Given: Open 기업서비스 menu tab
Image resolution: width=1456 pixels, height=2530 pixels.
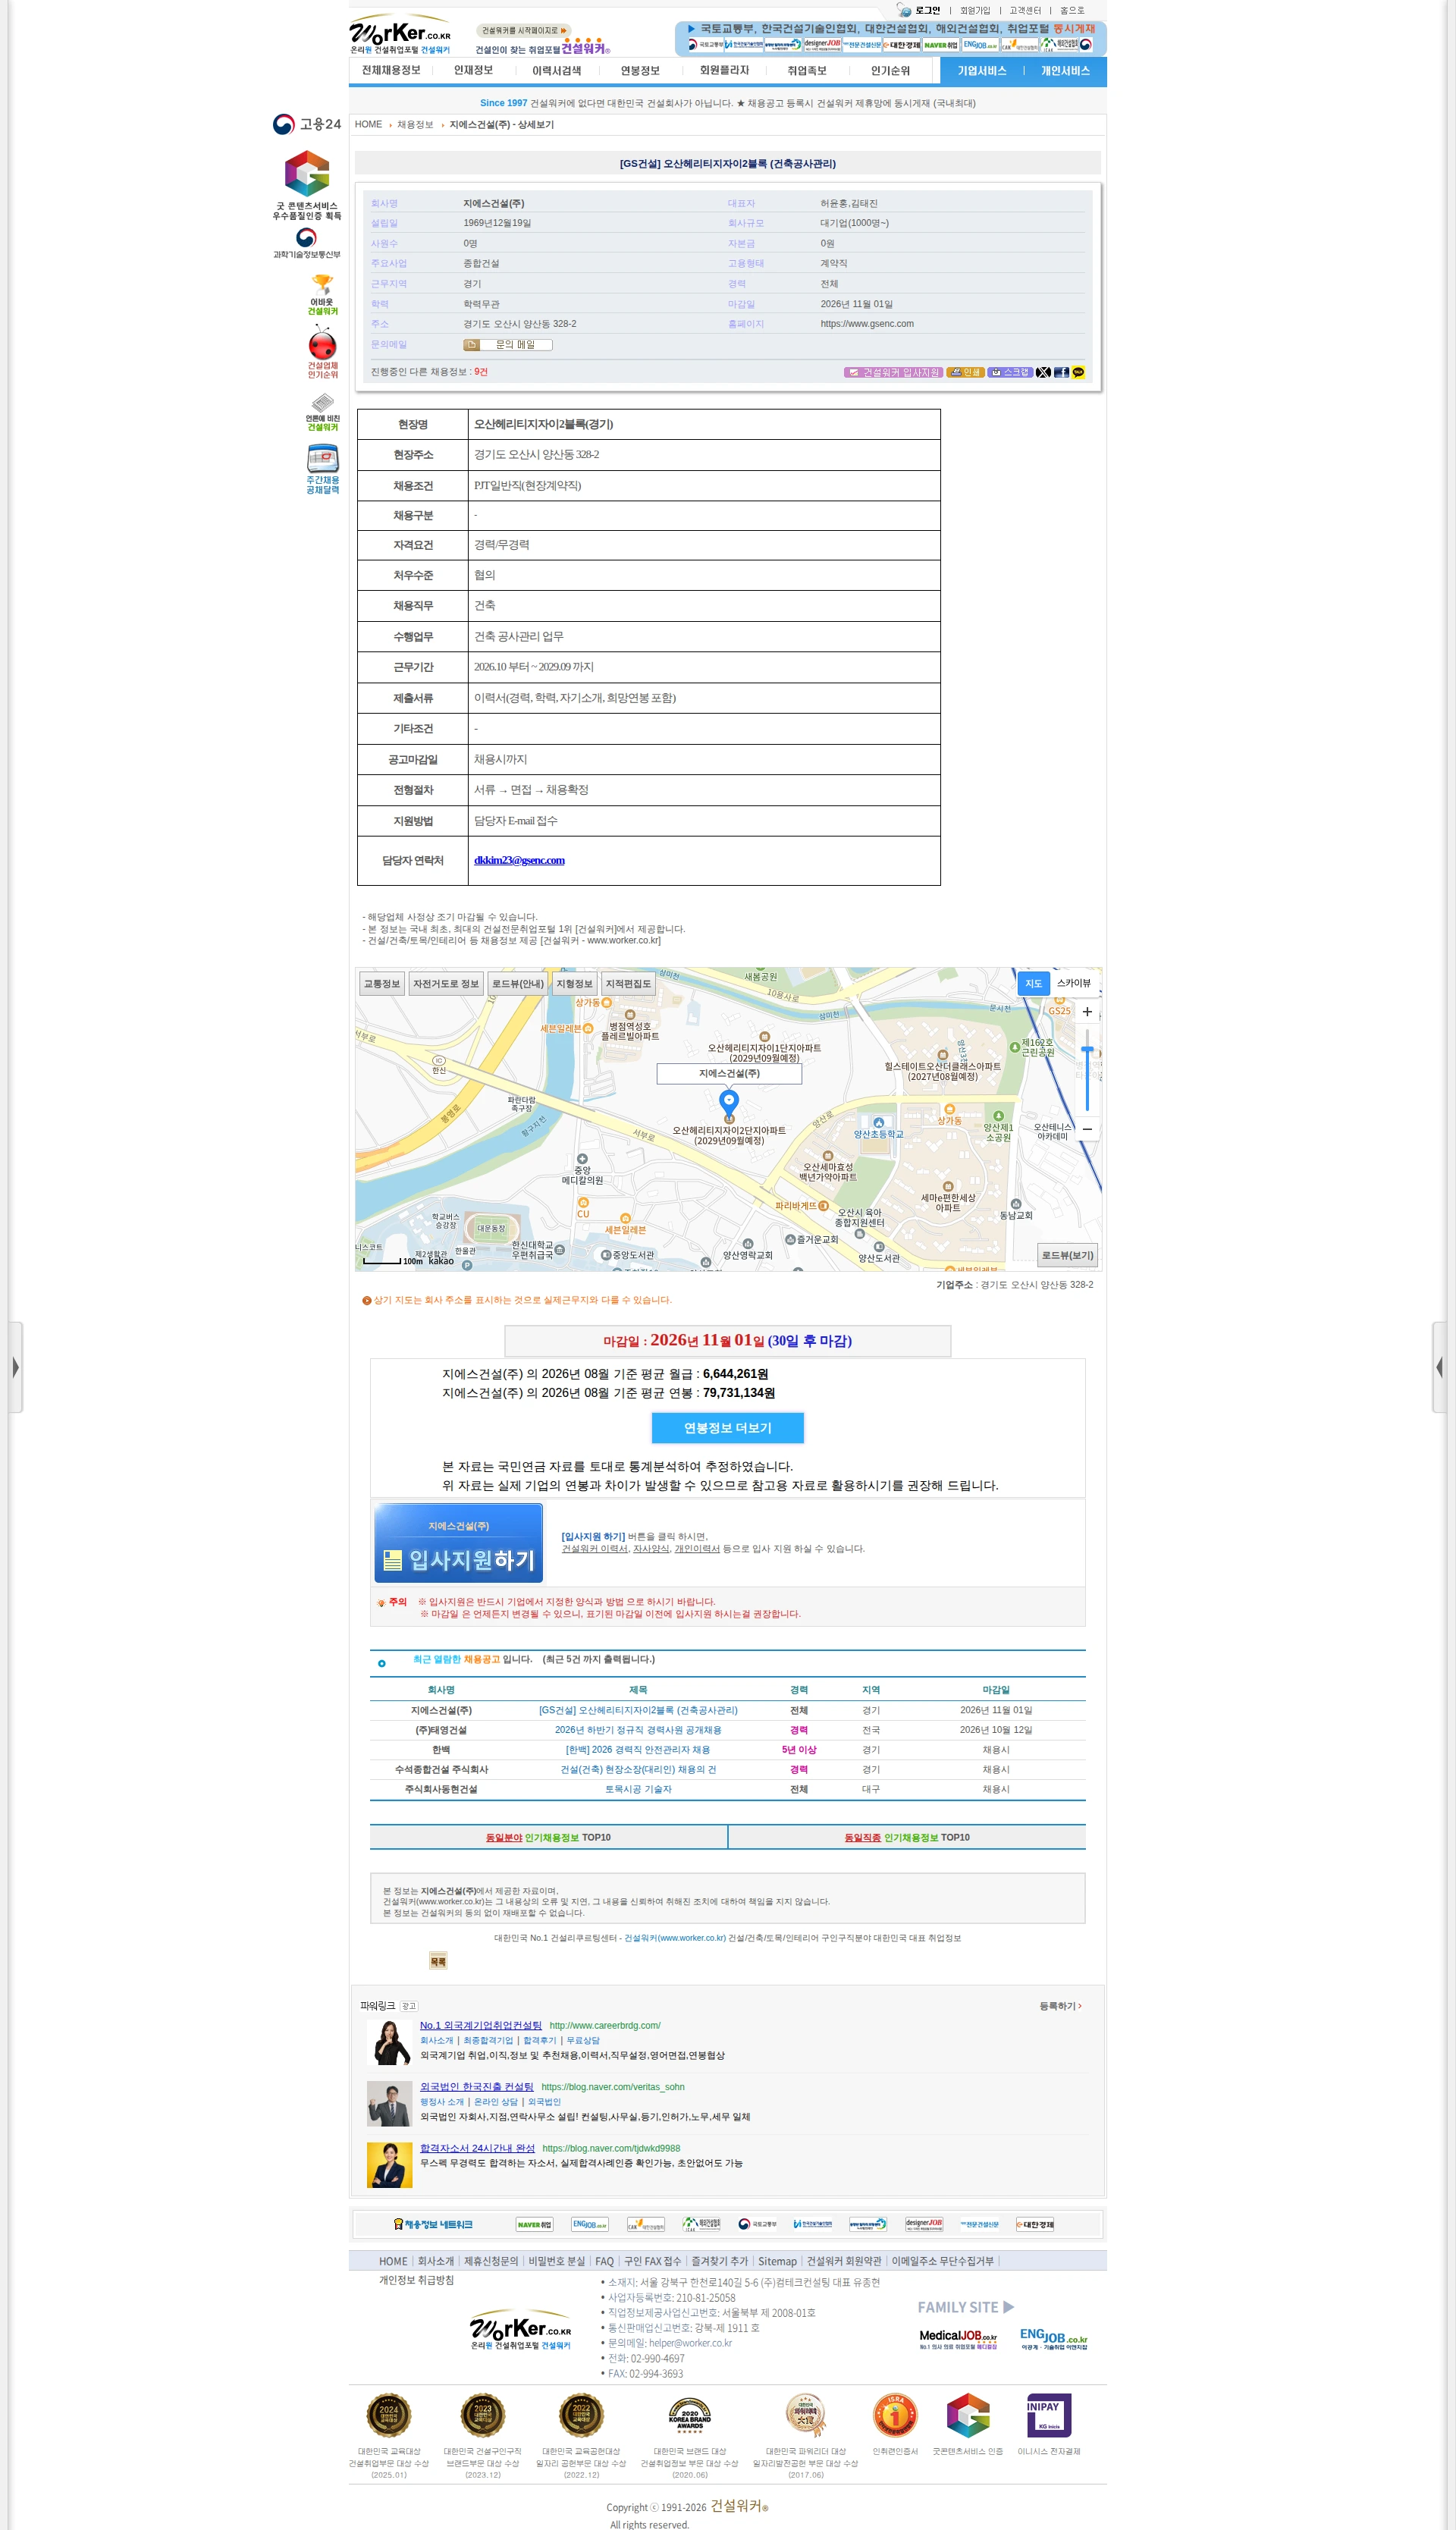Looking at the screenshot, I should coord(981,70).
